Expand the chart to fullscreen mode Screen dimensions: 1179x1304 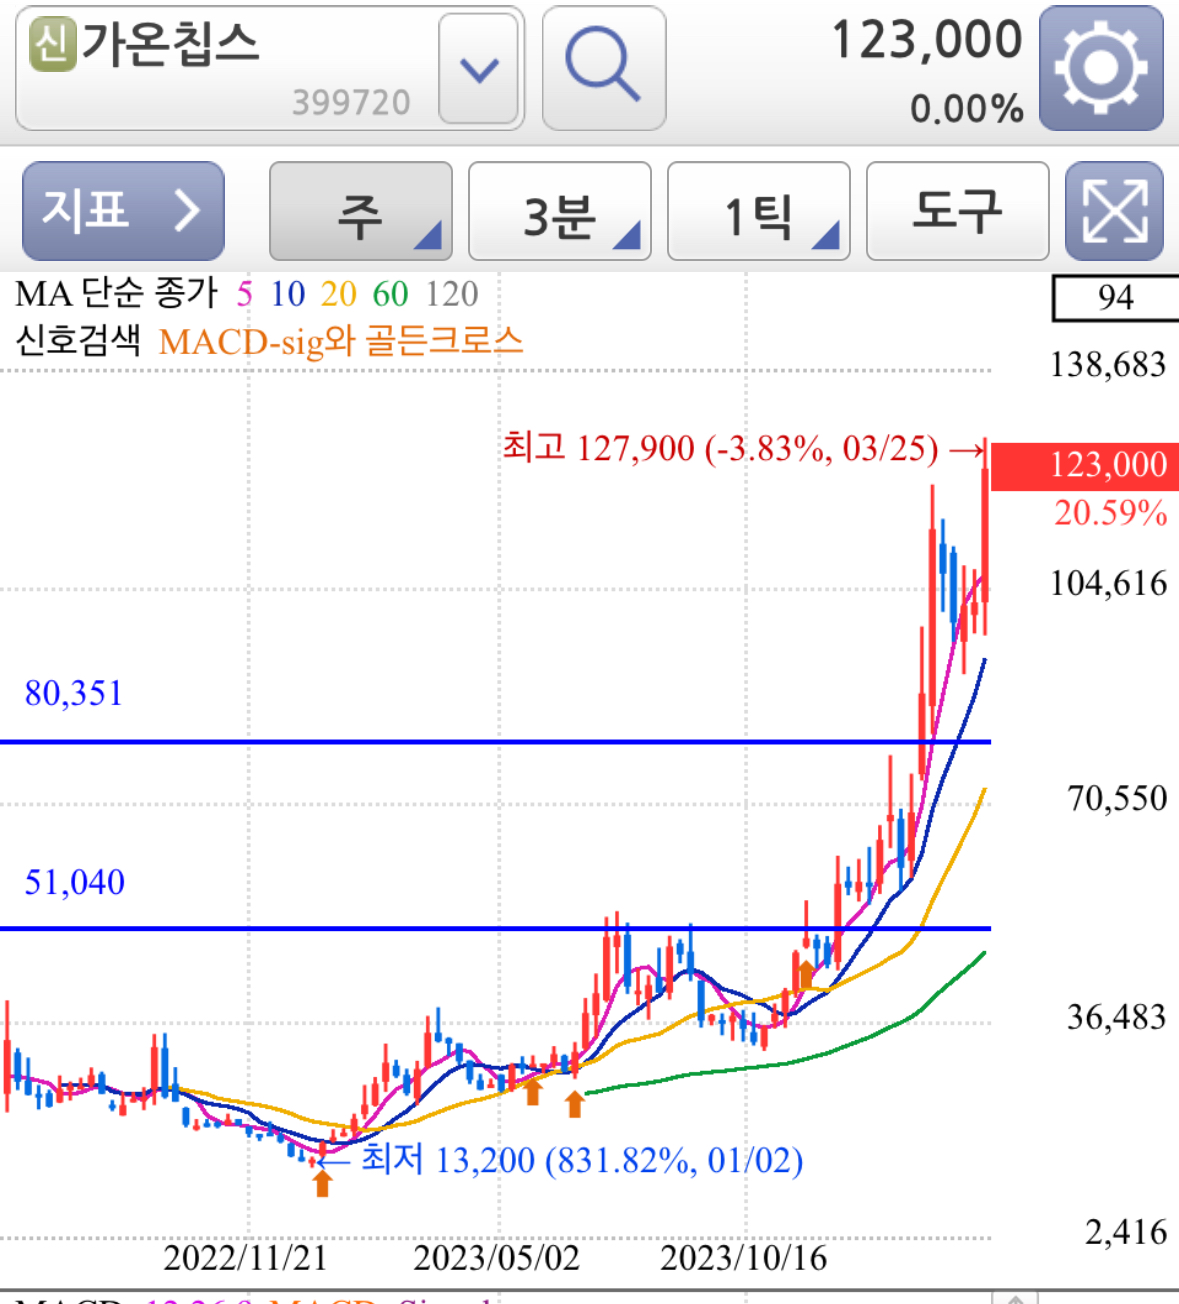[1113, 211]
